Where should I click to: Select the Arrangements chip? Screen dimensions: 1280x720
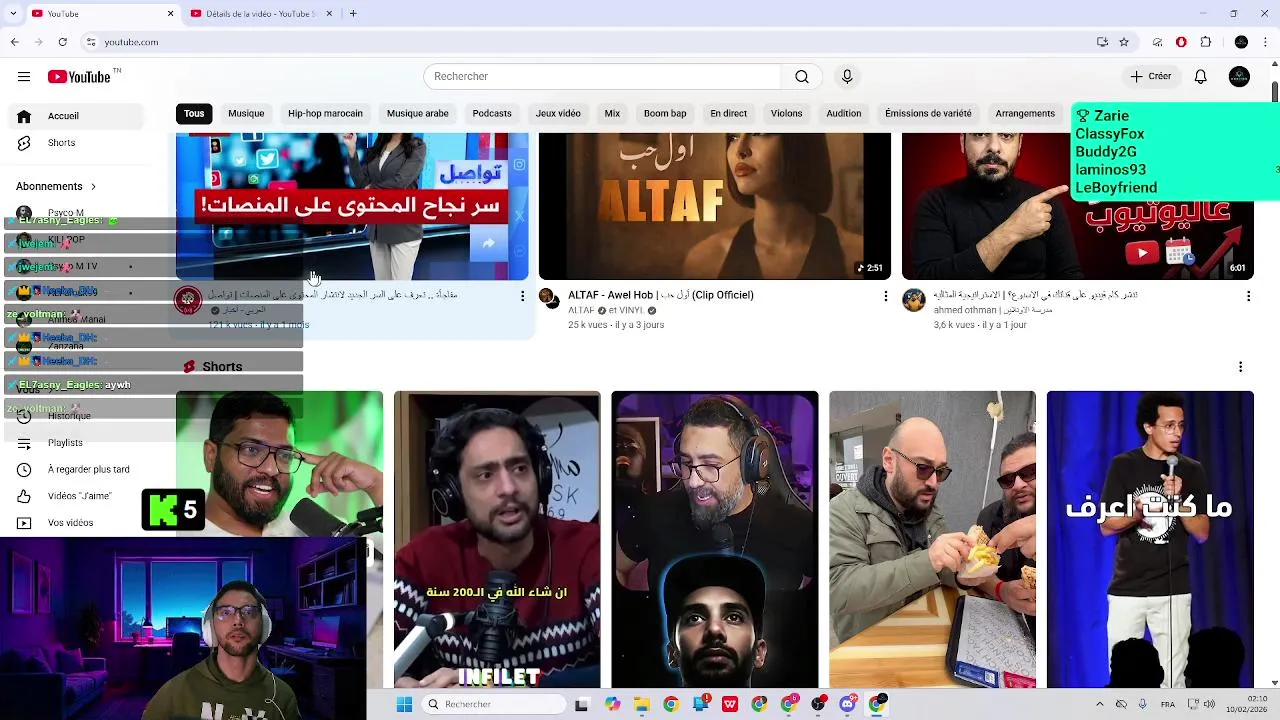point(1025,114)
